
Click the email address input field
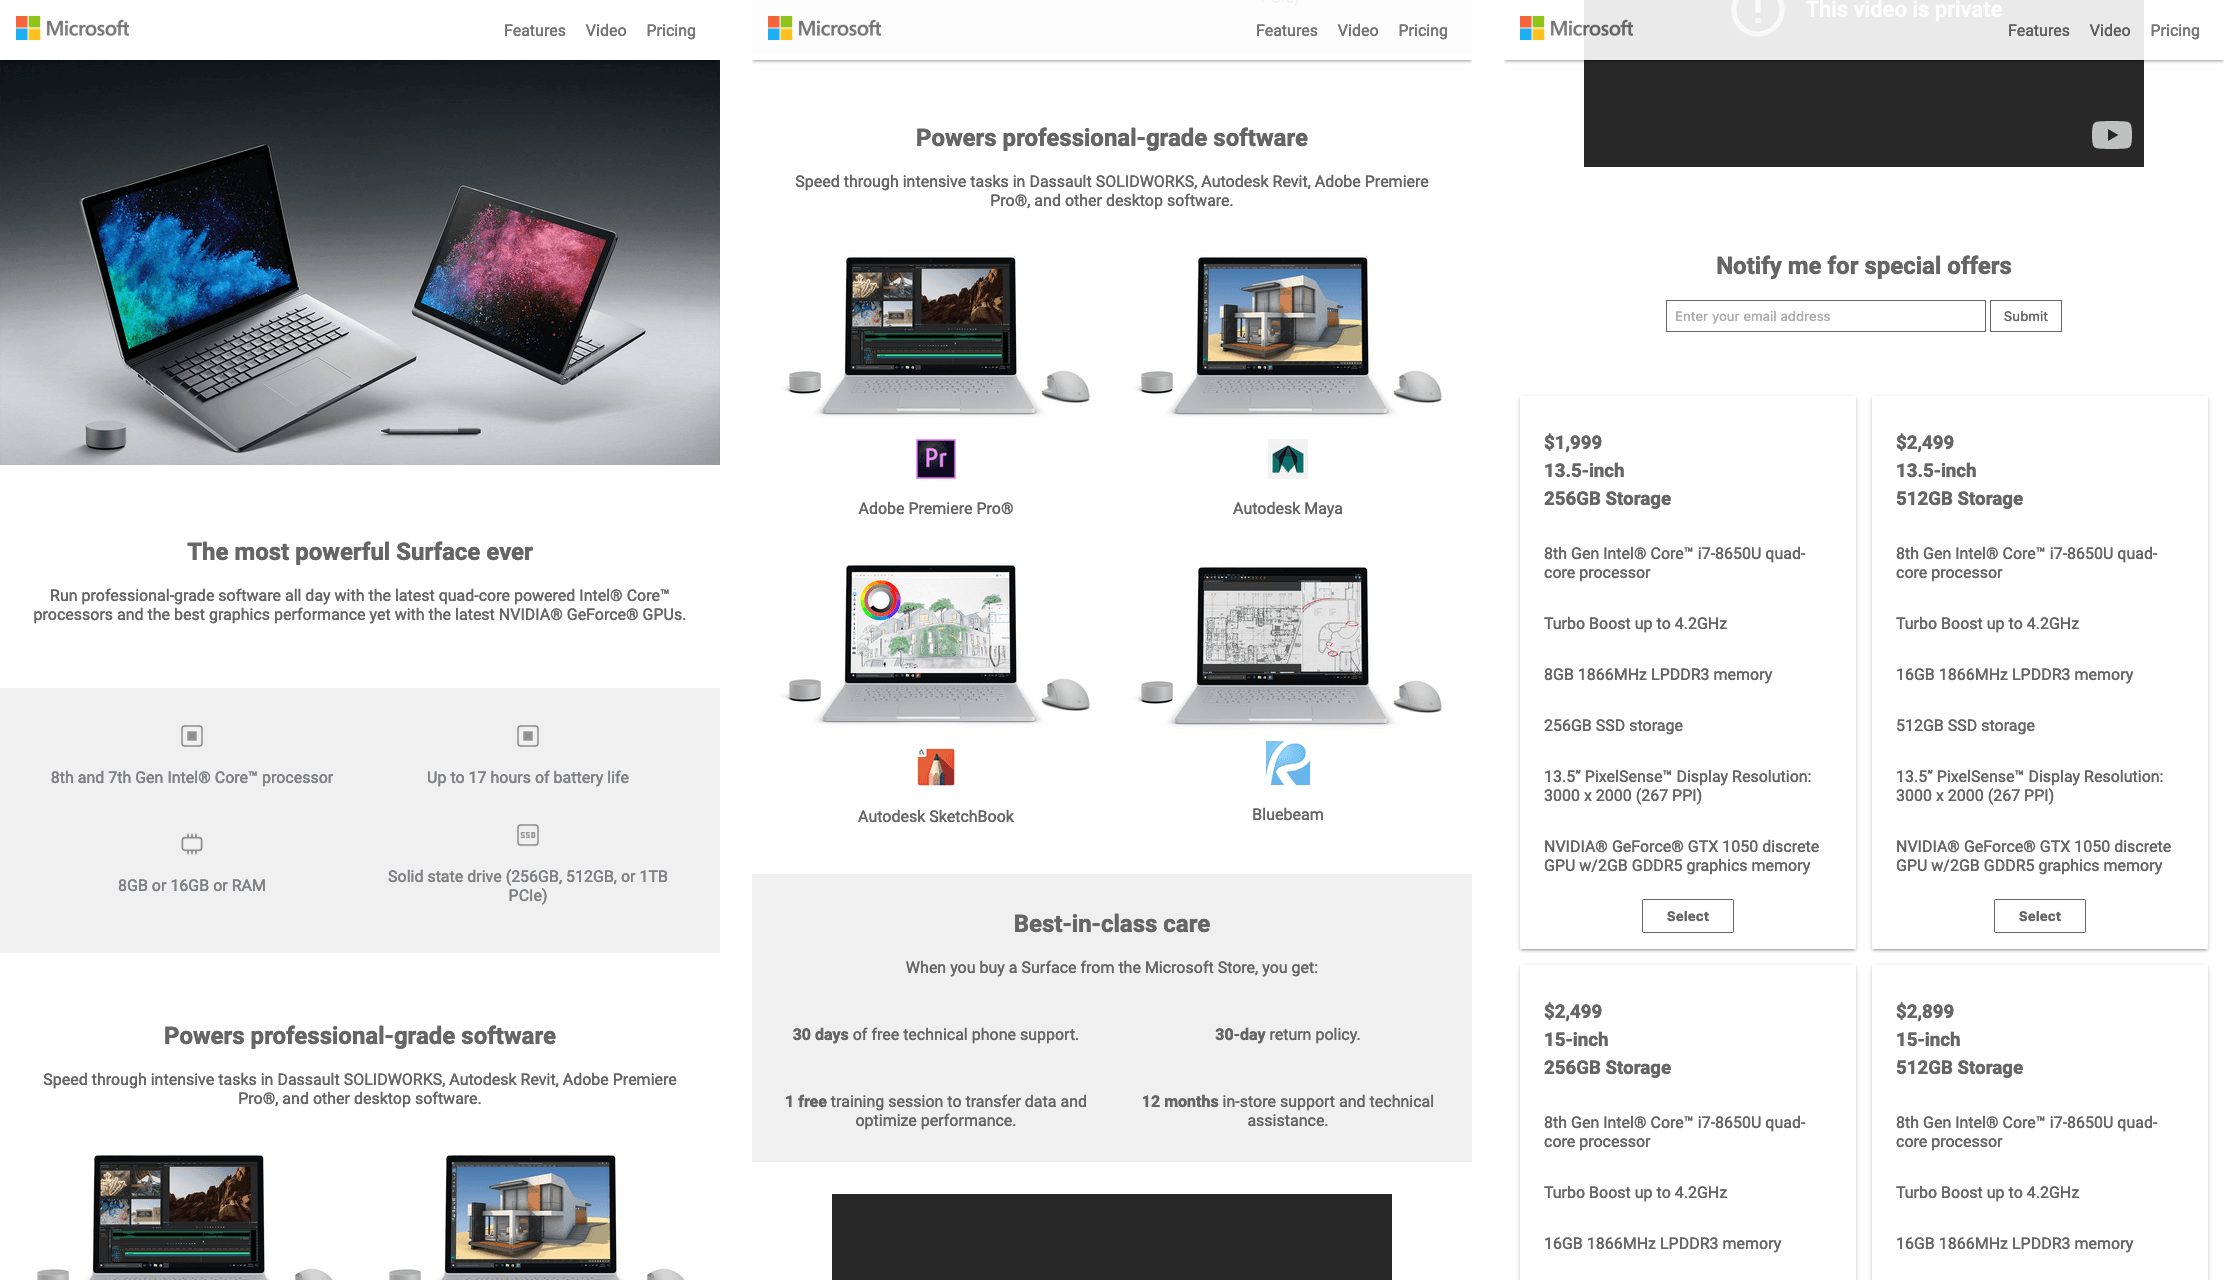coord(1825,315)
